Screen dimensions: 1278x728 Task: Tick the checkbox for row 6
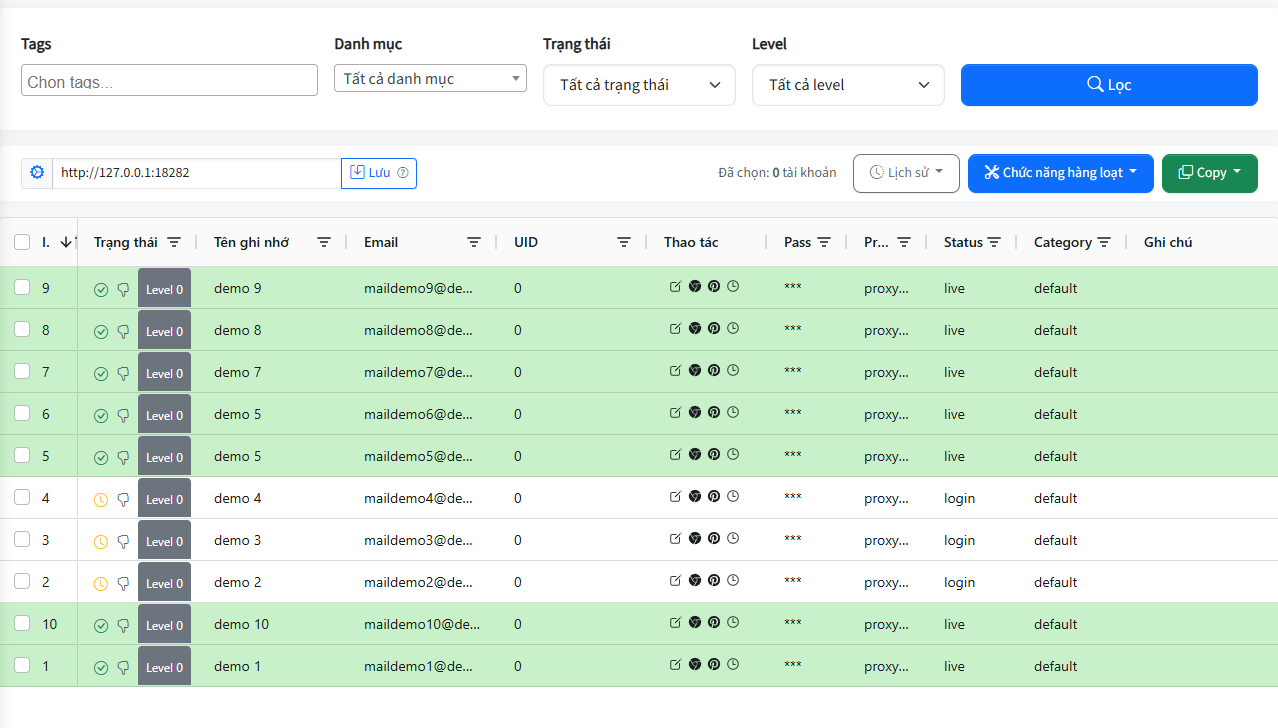tap(22, 414)
